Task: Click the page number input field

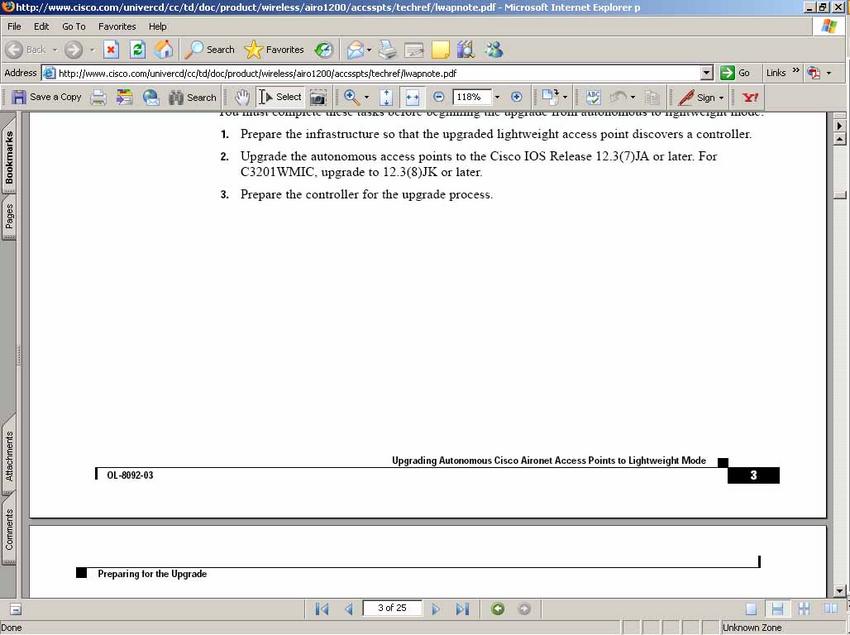Action: tap(392, 608)
